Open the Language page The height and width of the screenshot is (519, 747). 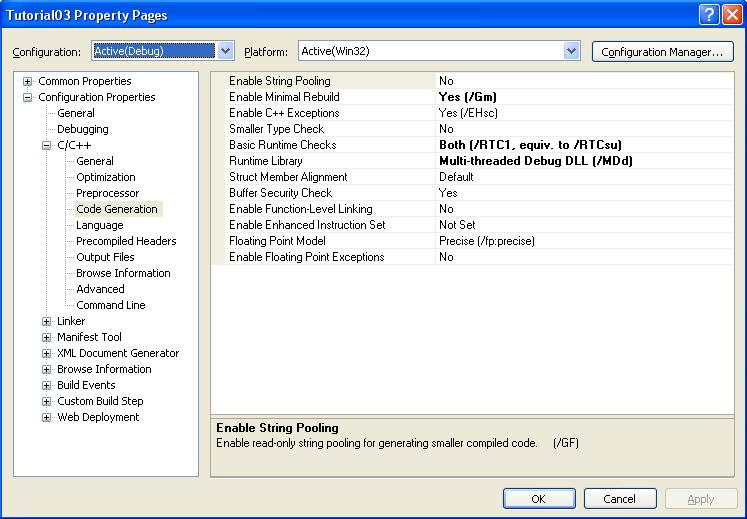[100, 225]
